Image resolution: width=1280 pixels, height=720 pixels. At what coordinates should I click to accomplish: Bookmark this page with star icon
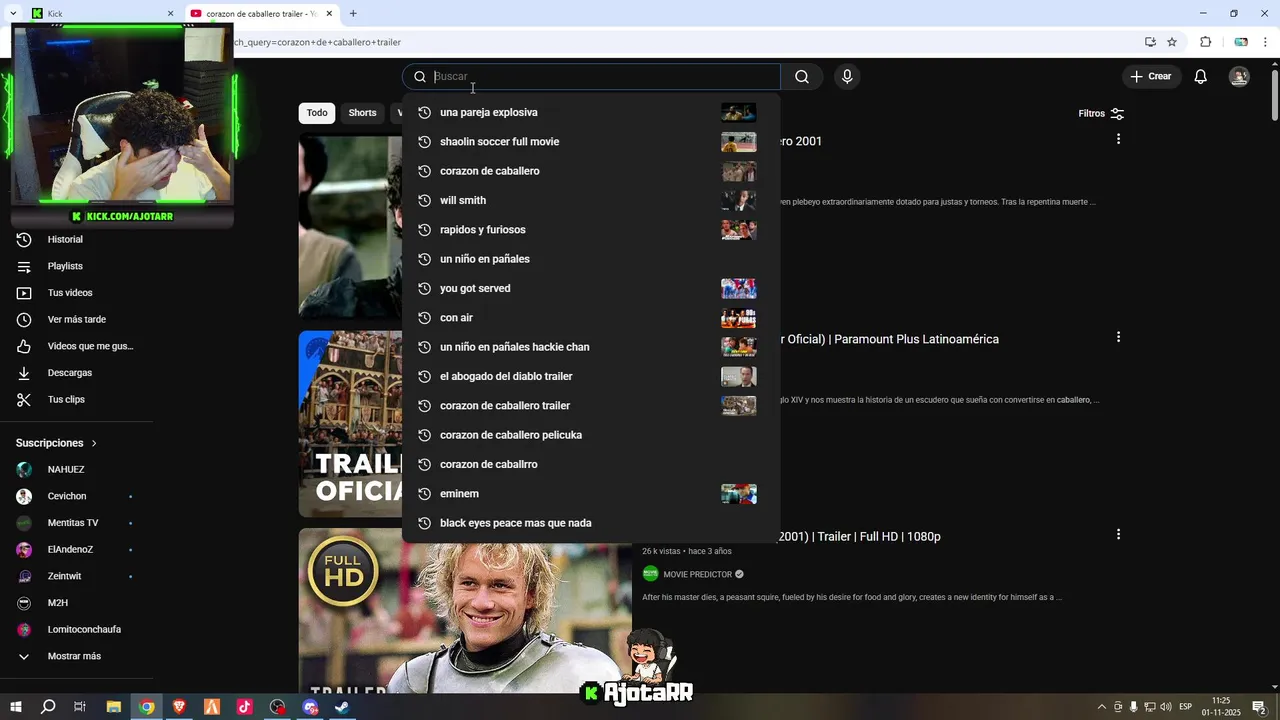pos(1172,42)
